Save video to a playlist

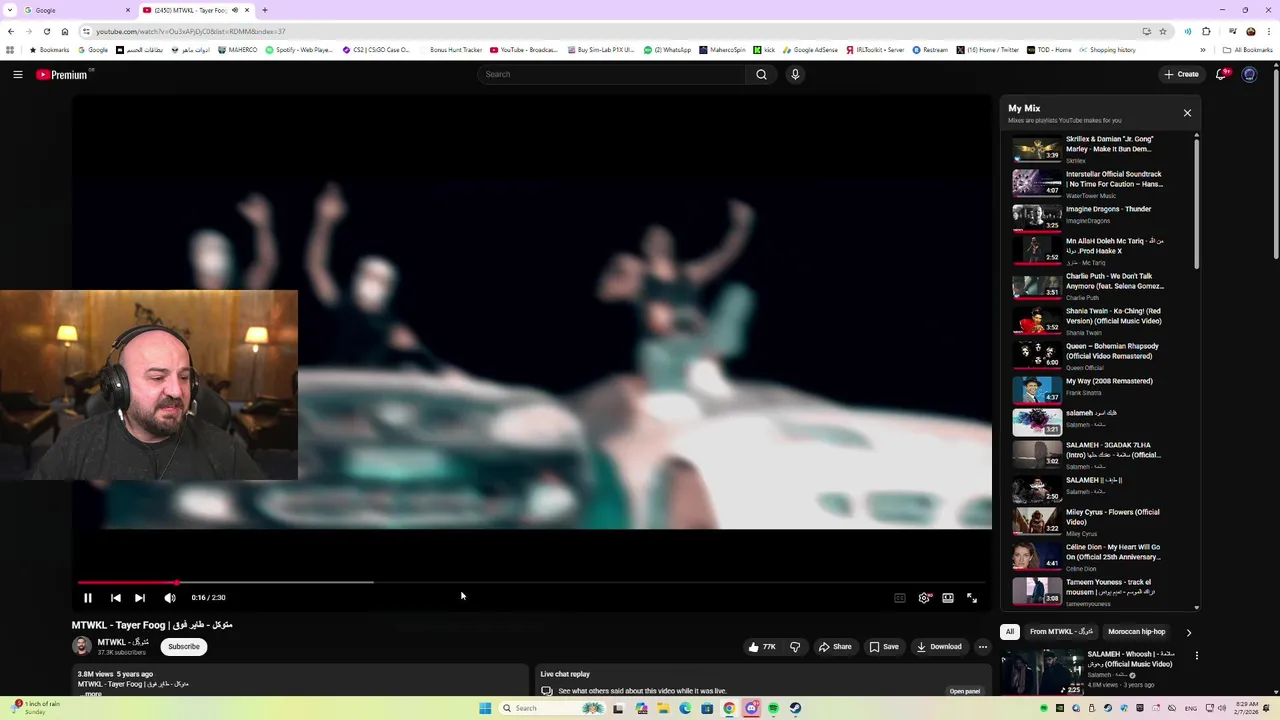pos(884,647)
